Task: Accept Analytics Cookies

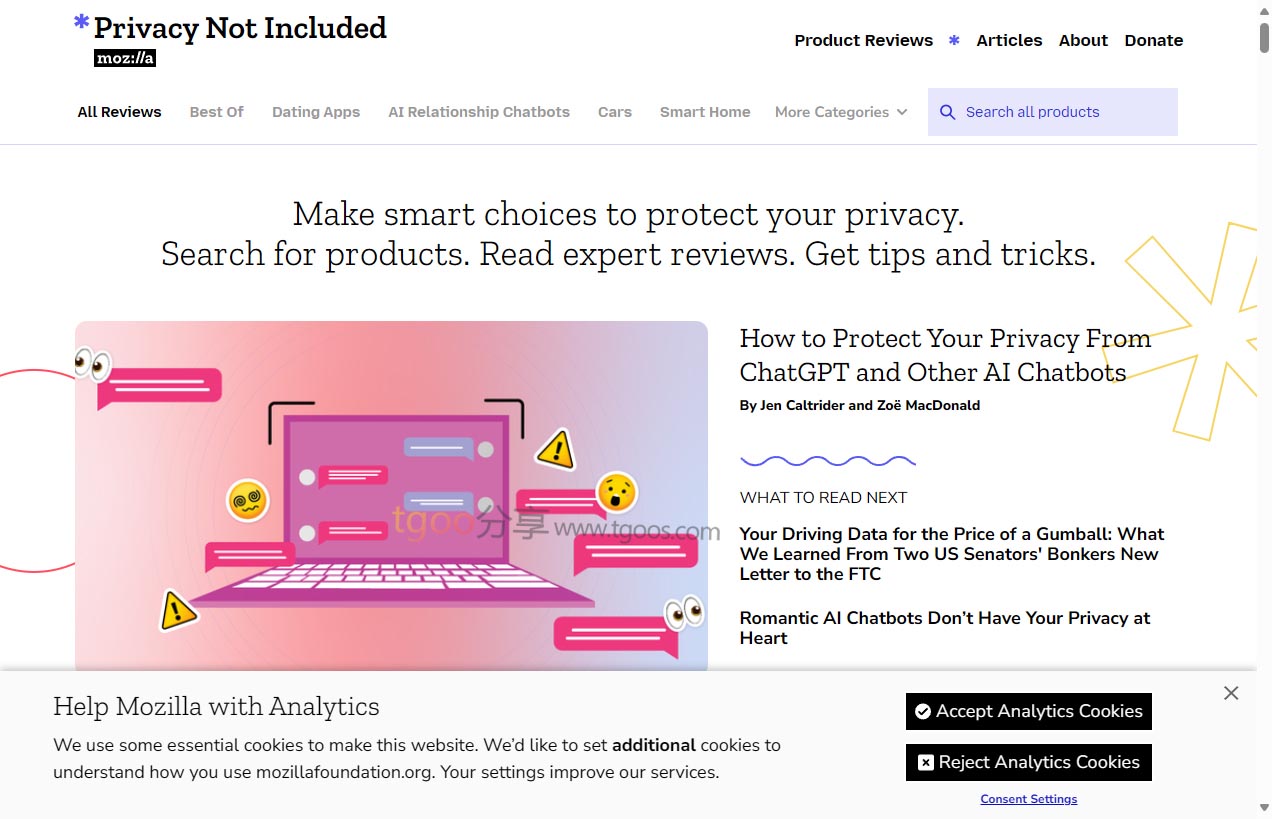Action: [1029, 711]
